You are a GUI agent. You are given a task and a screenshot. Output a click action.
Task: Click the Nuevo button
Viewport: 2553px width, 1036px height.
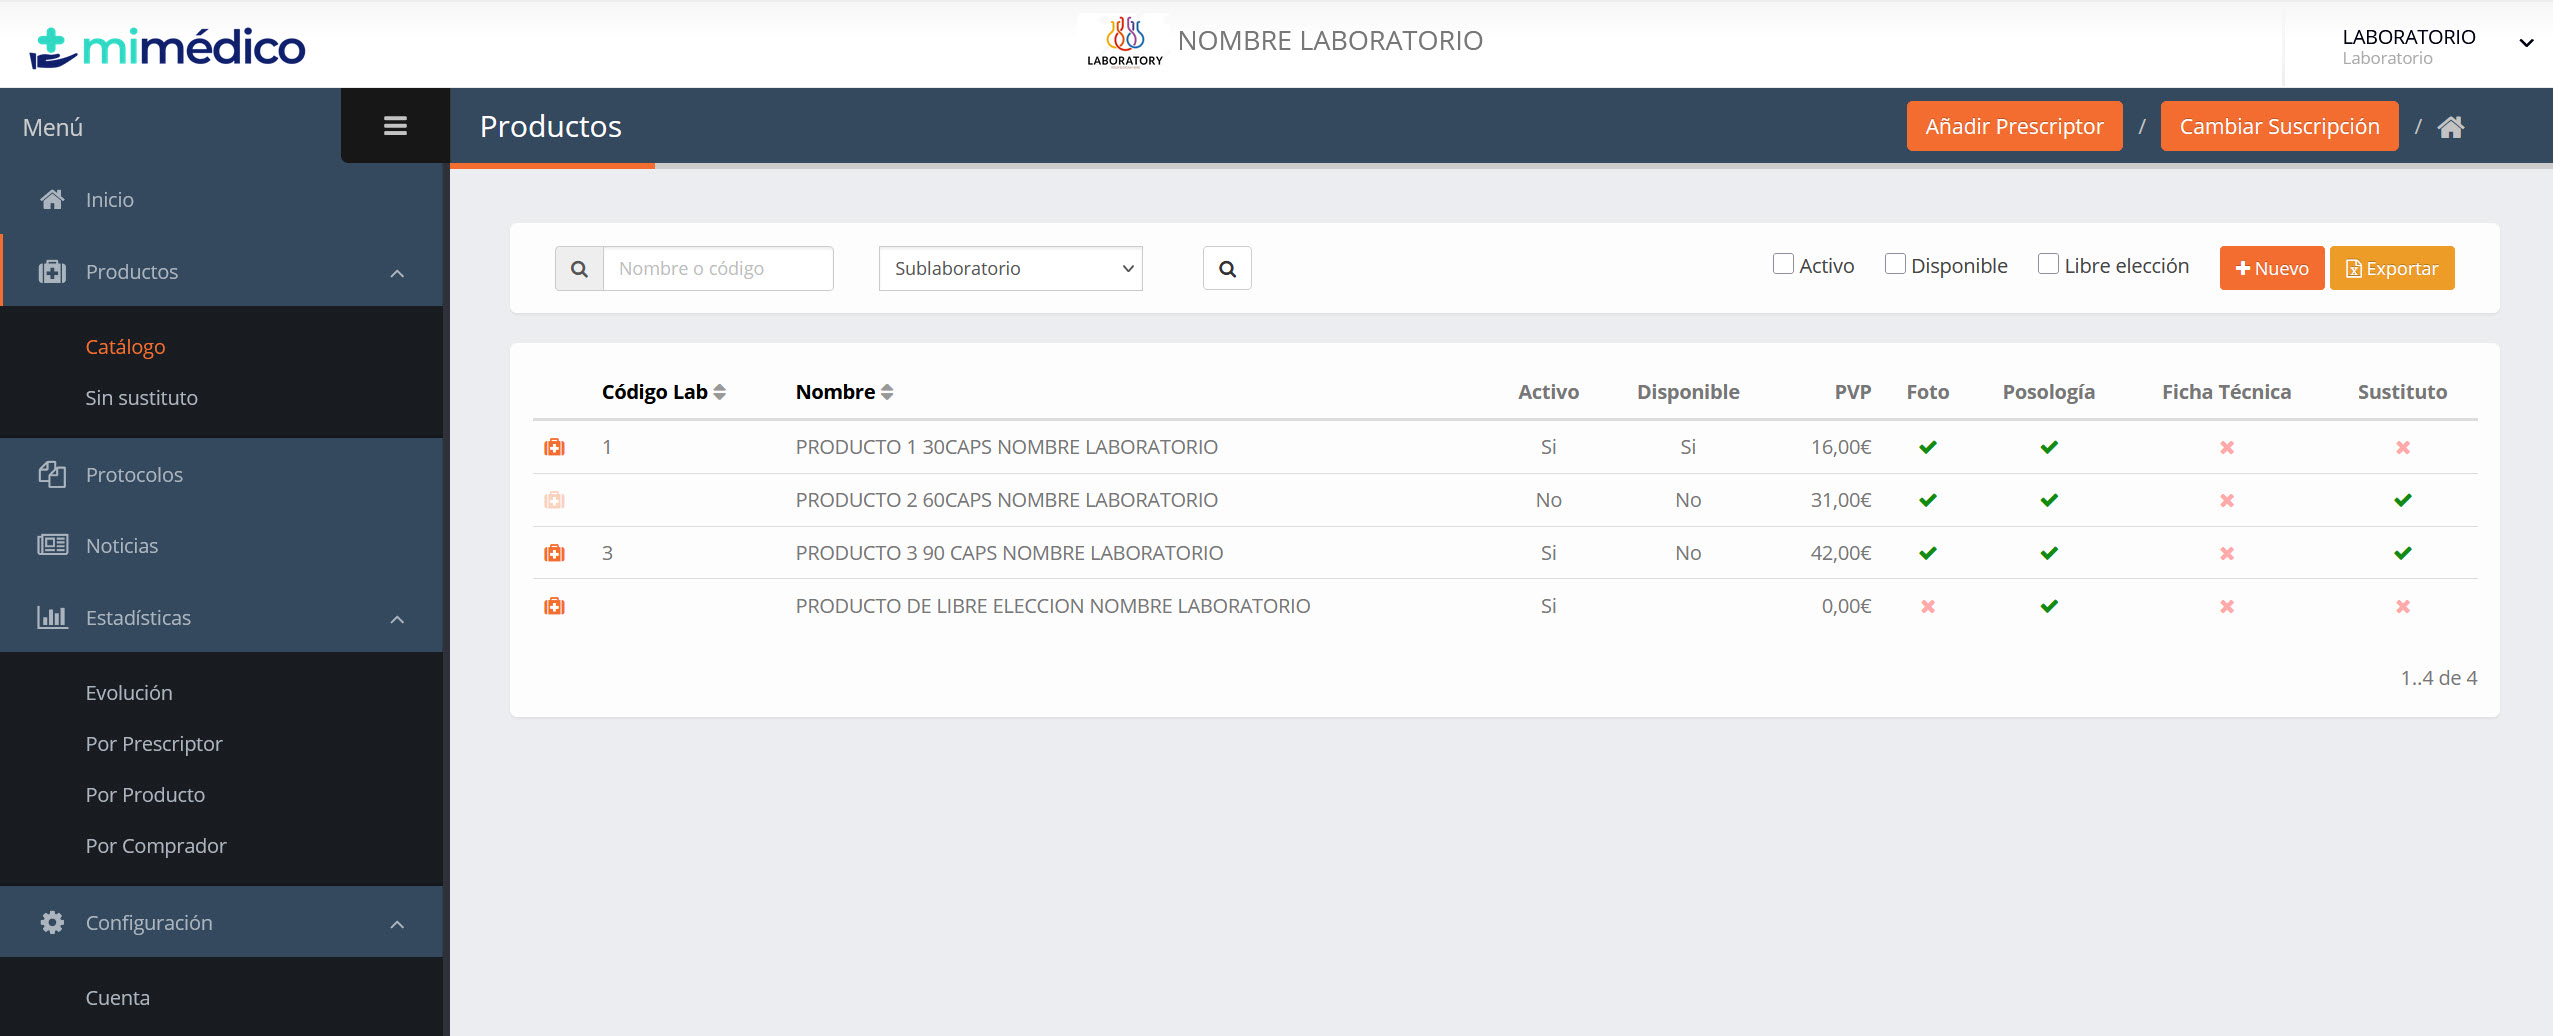(x=2271, y=268)
